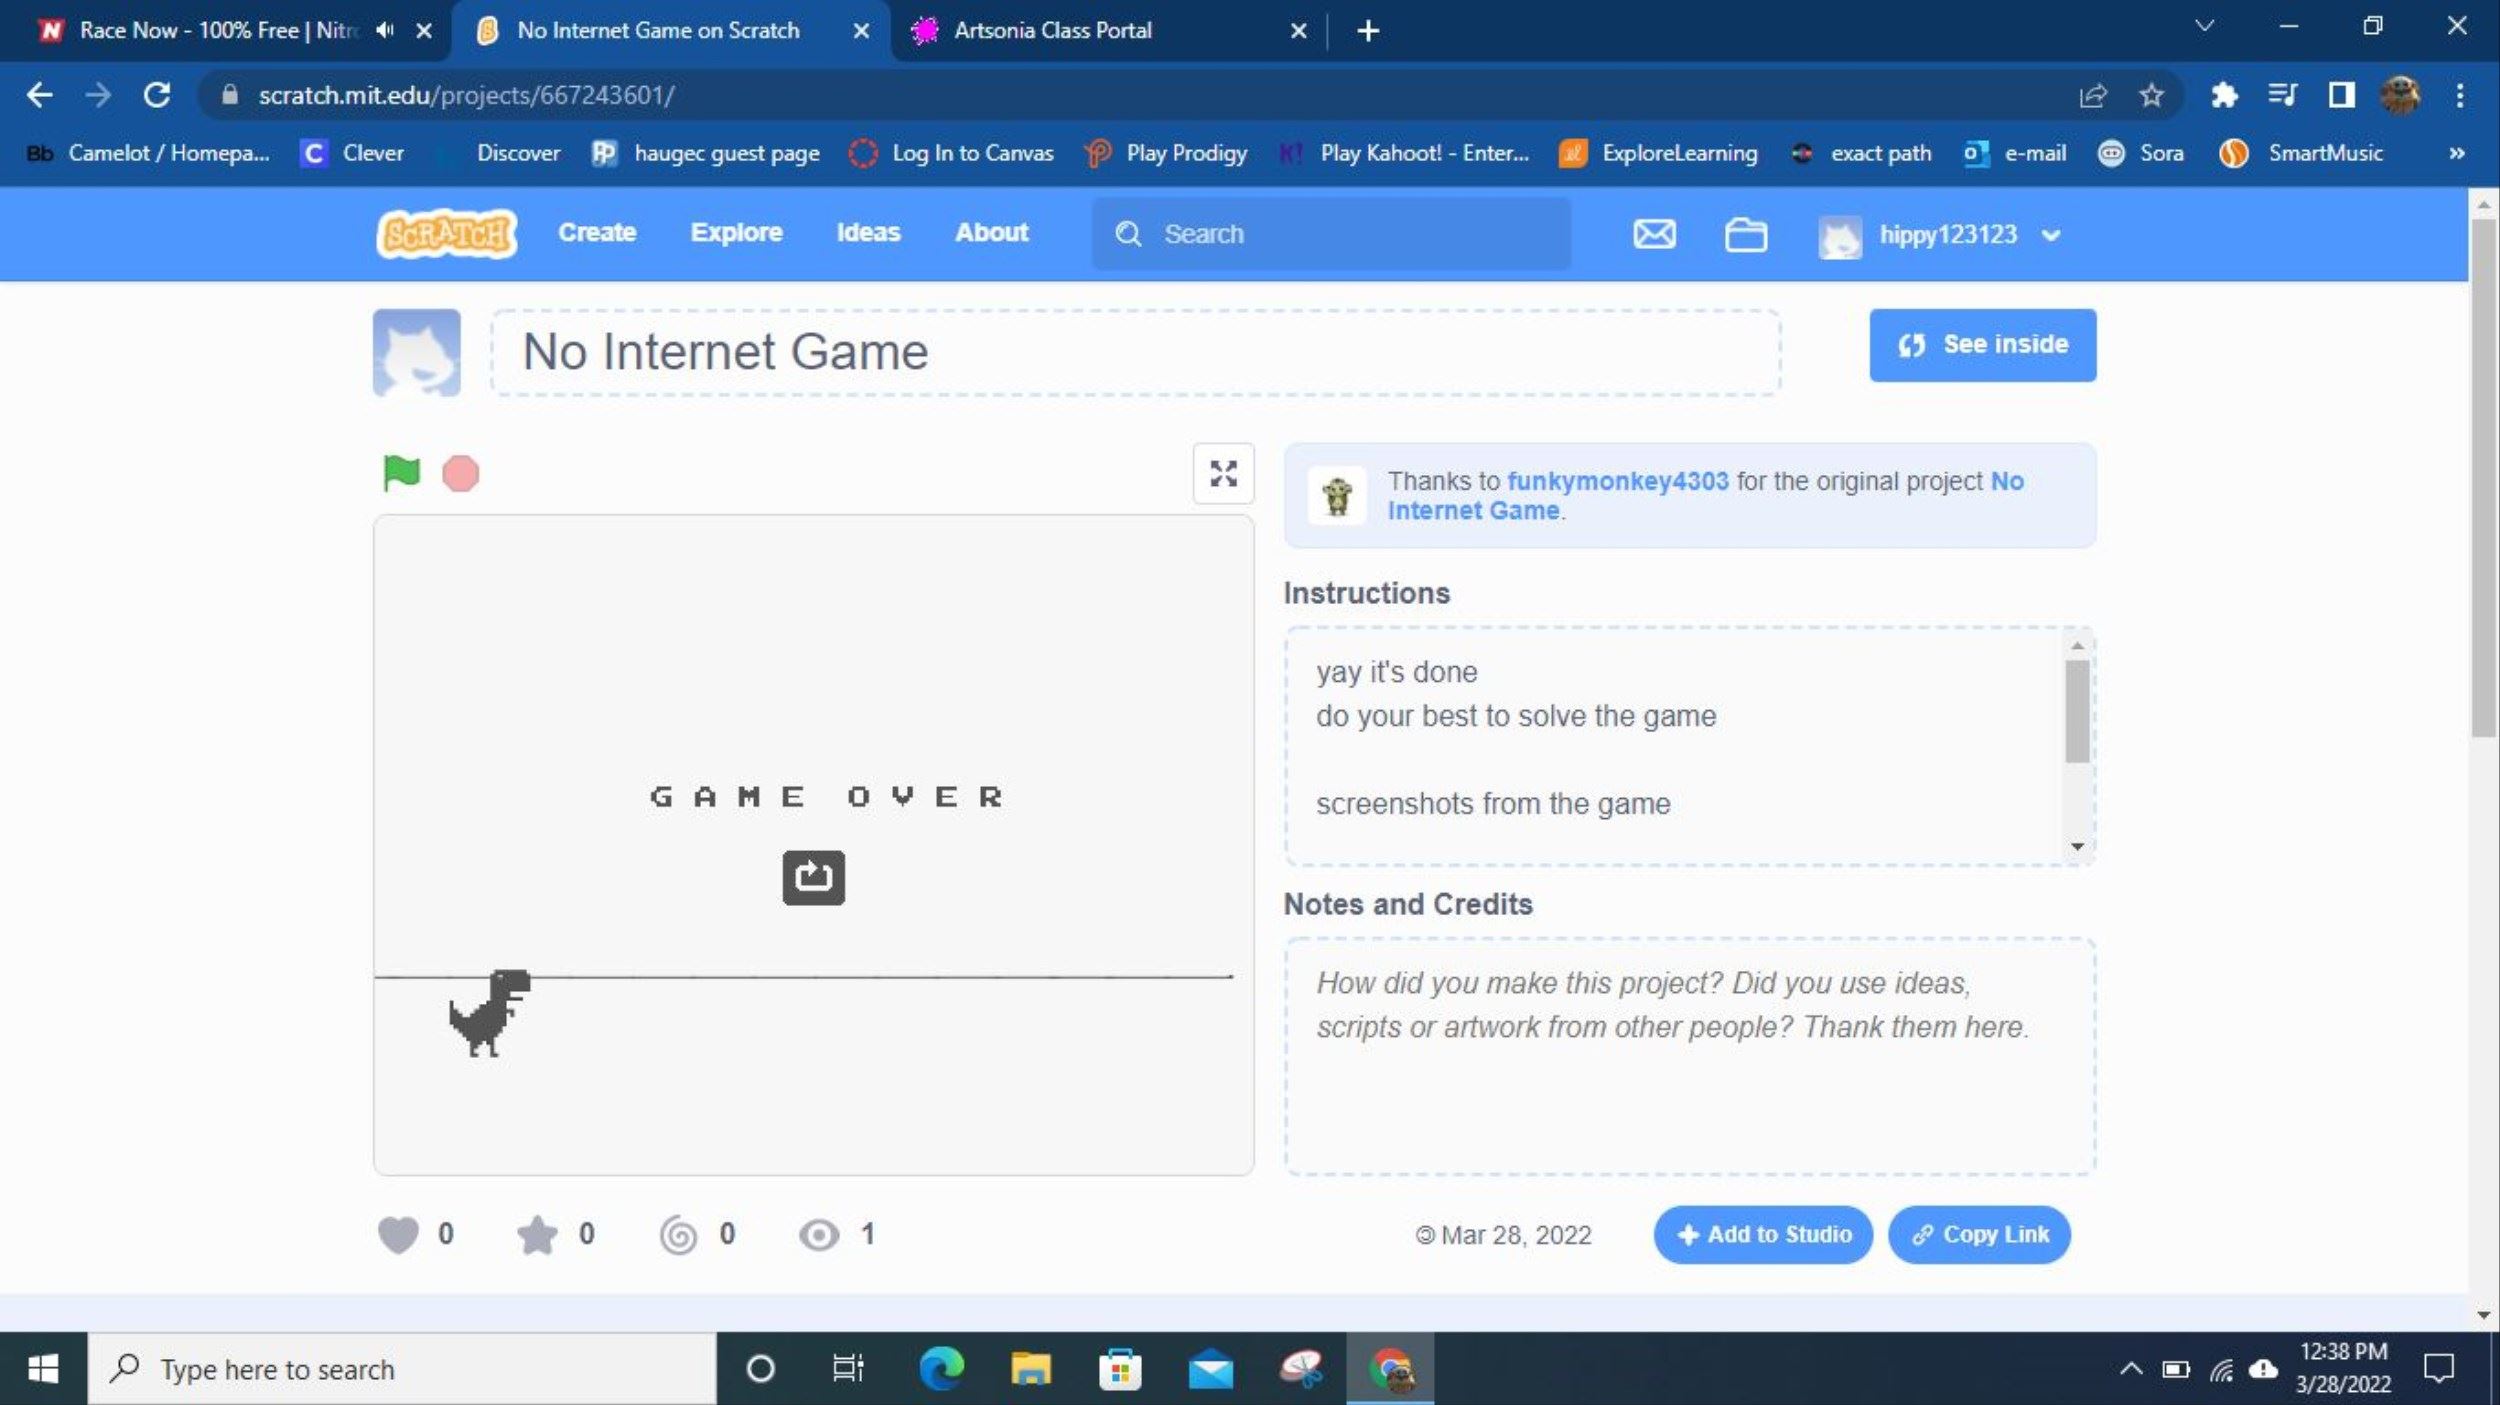The width and height of the screenshot is (2500, 1405).
Task: Mute the Race Now tab audio
Action: coord(385,30)
